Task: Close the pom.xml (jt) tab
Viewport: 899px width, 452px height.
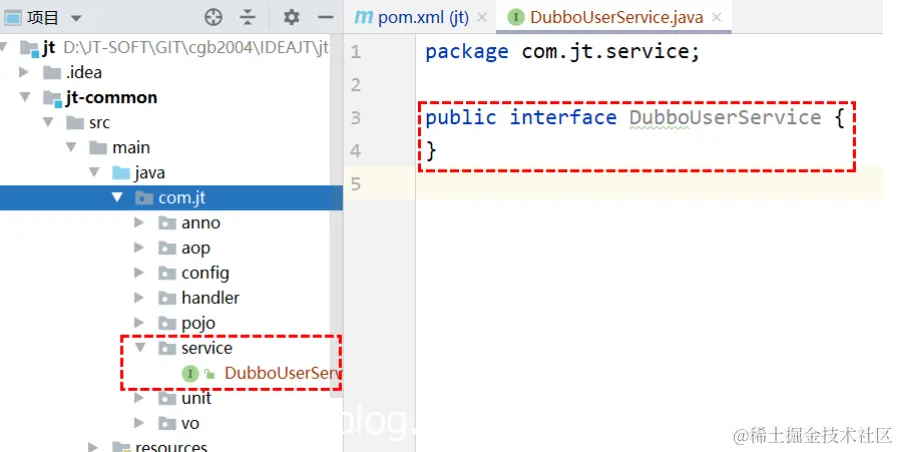Action: coord(482,17)
